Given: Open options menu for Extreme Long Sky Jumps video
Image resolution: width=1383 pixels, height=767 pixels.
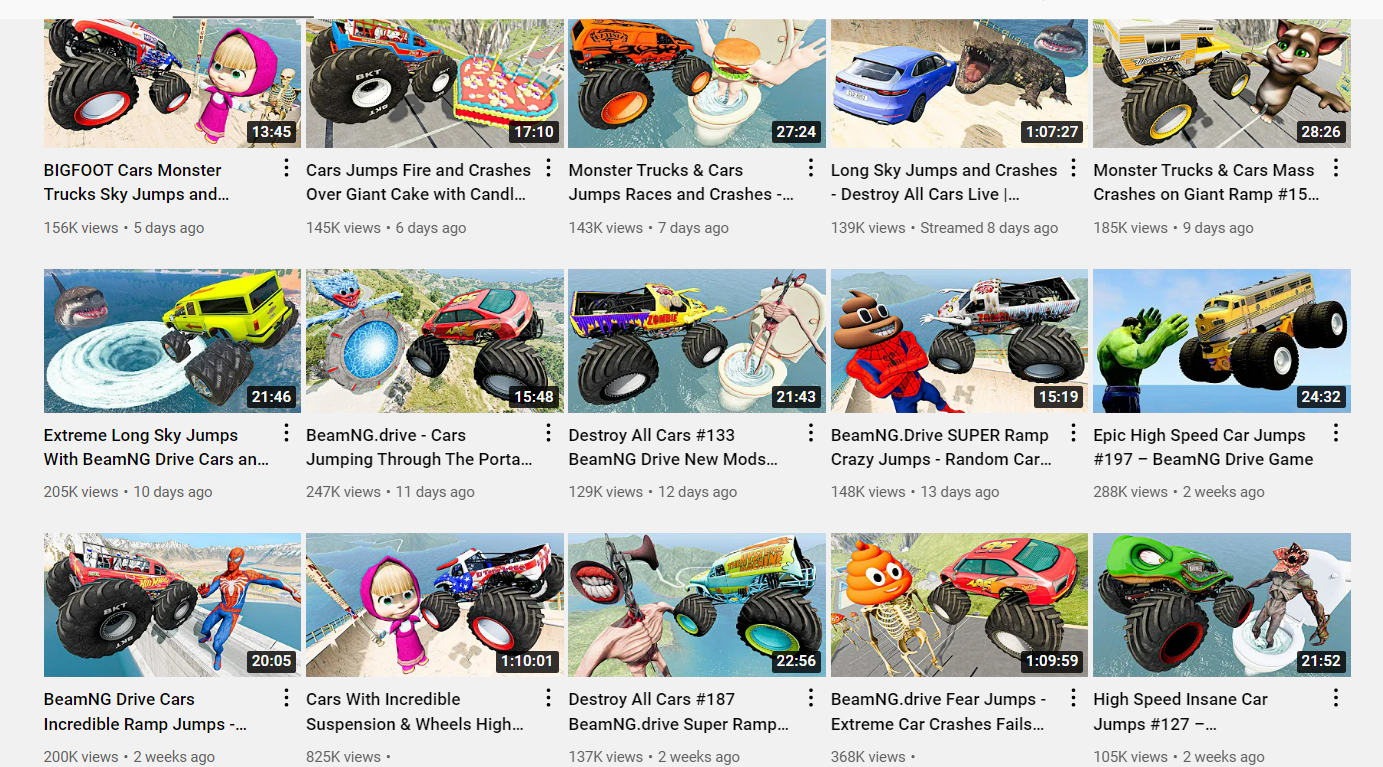Looking at the screenshot, I should 286,433.
